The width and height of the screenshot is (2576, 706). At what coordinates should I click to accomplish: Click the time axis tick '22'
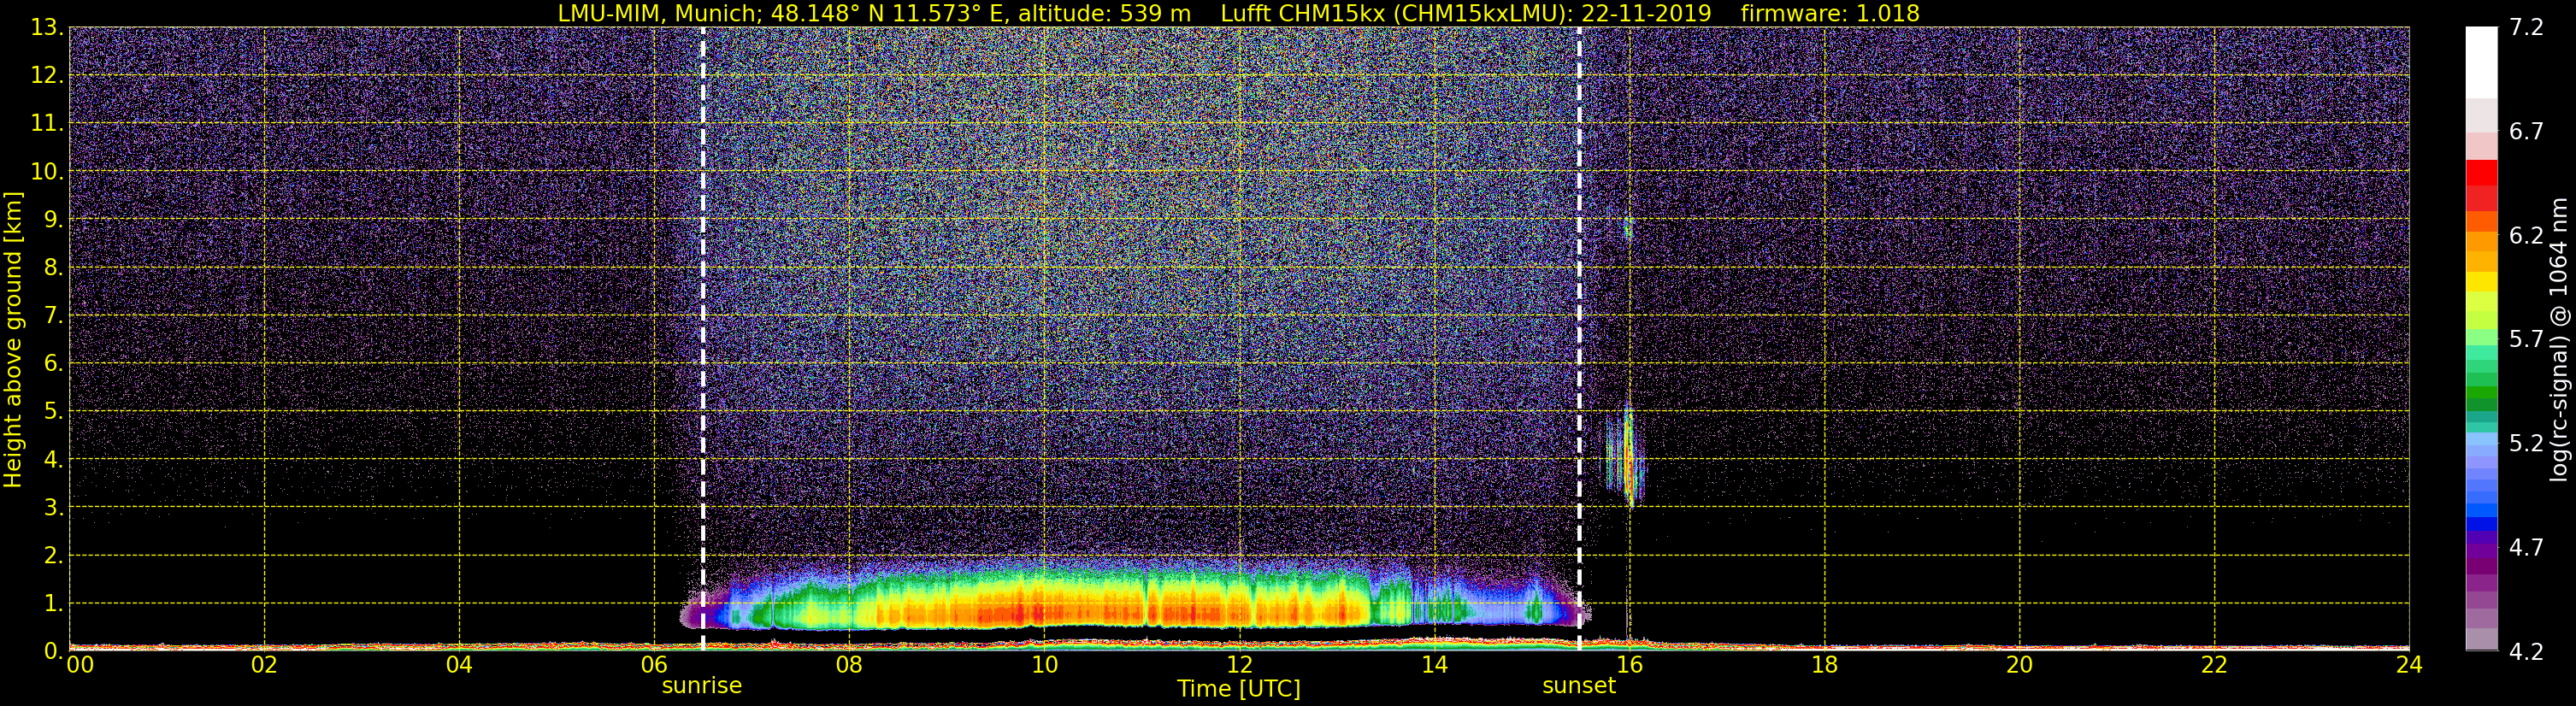point(2214,665)
